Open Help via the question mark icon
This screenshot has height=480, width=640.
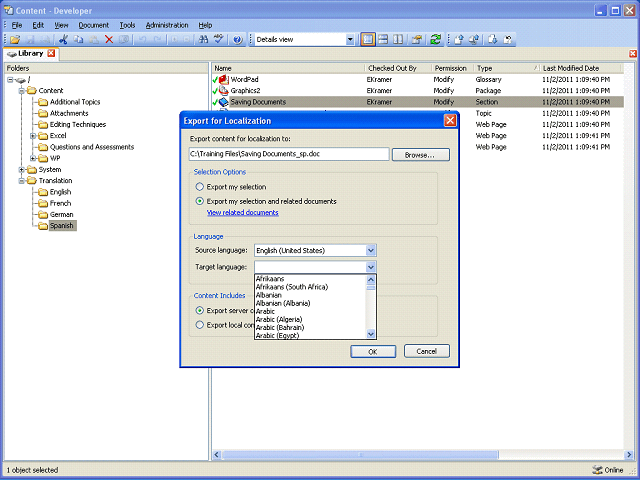pyautogui.click(x=237, y=40)
